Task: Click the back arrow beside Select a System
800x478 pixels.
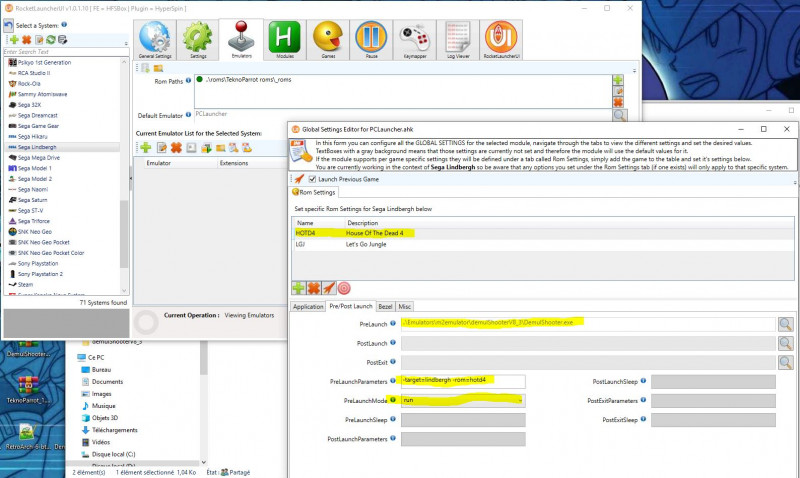Action: click(8, 26)
